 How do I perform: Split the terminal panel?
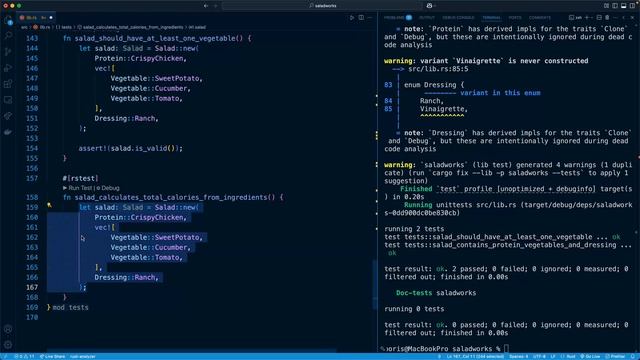tap(599, 18)
